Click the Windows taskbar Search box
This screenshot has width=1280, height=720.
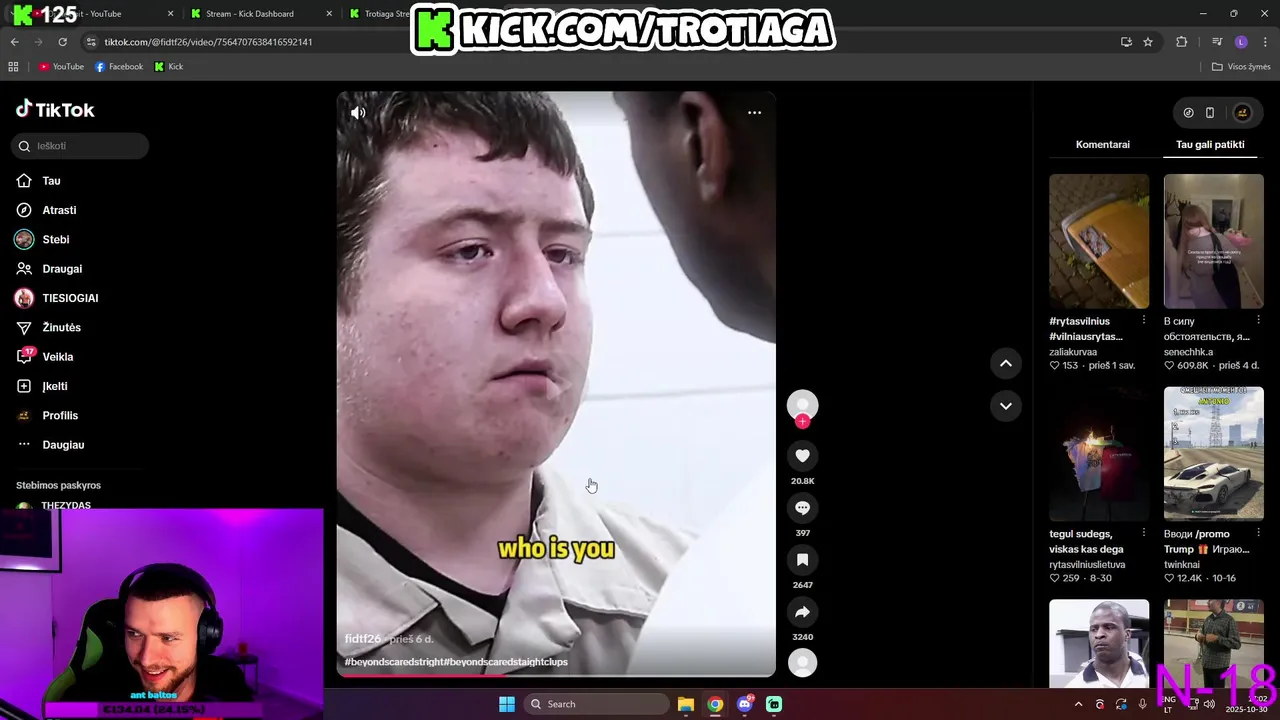[x=597, y=704]
